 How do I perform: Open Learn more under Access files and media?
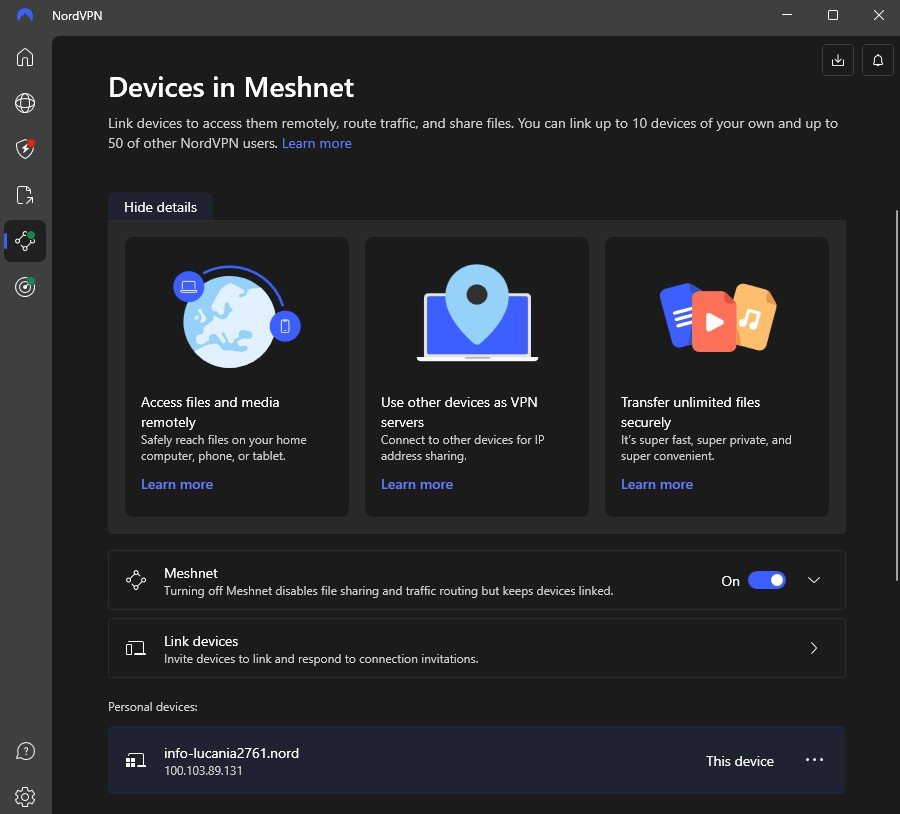(x=177, y=484)
